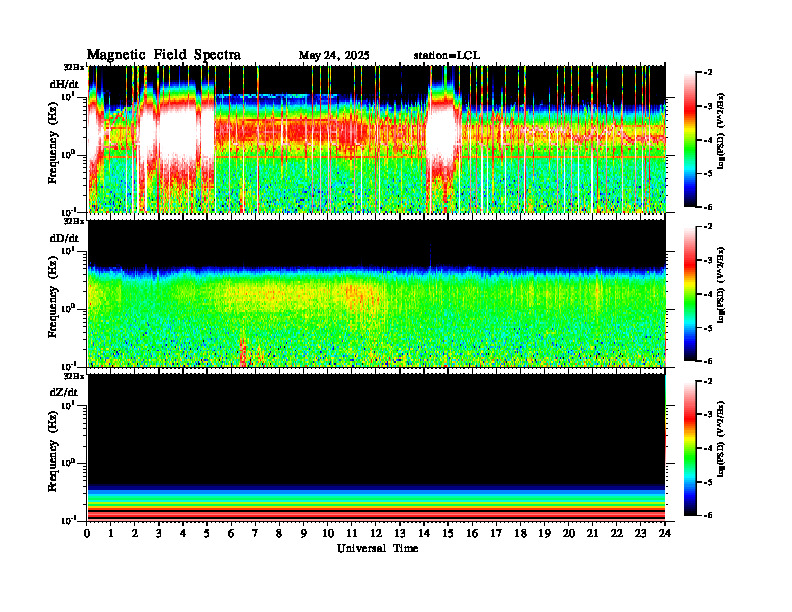Click hour 13 tick label on time axis

[x=400, y=534]
